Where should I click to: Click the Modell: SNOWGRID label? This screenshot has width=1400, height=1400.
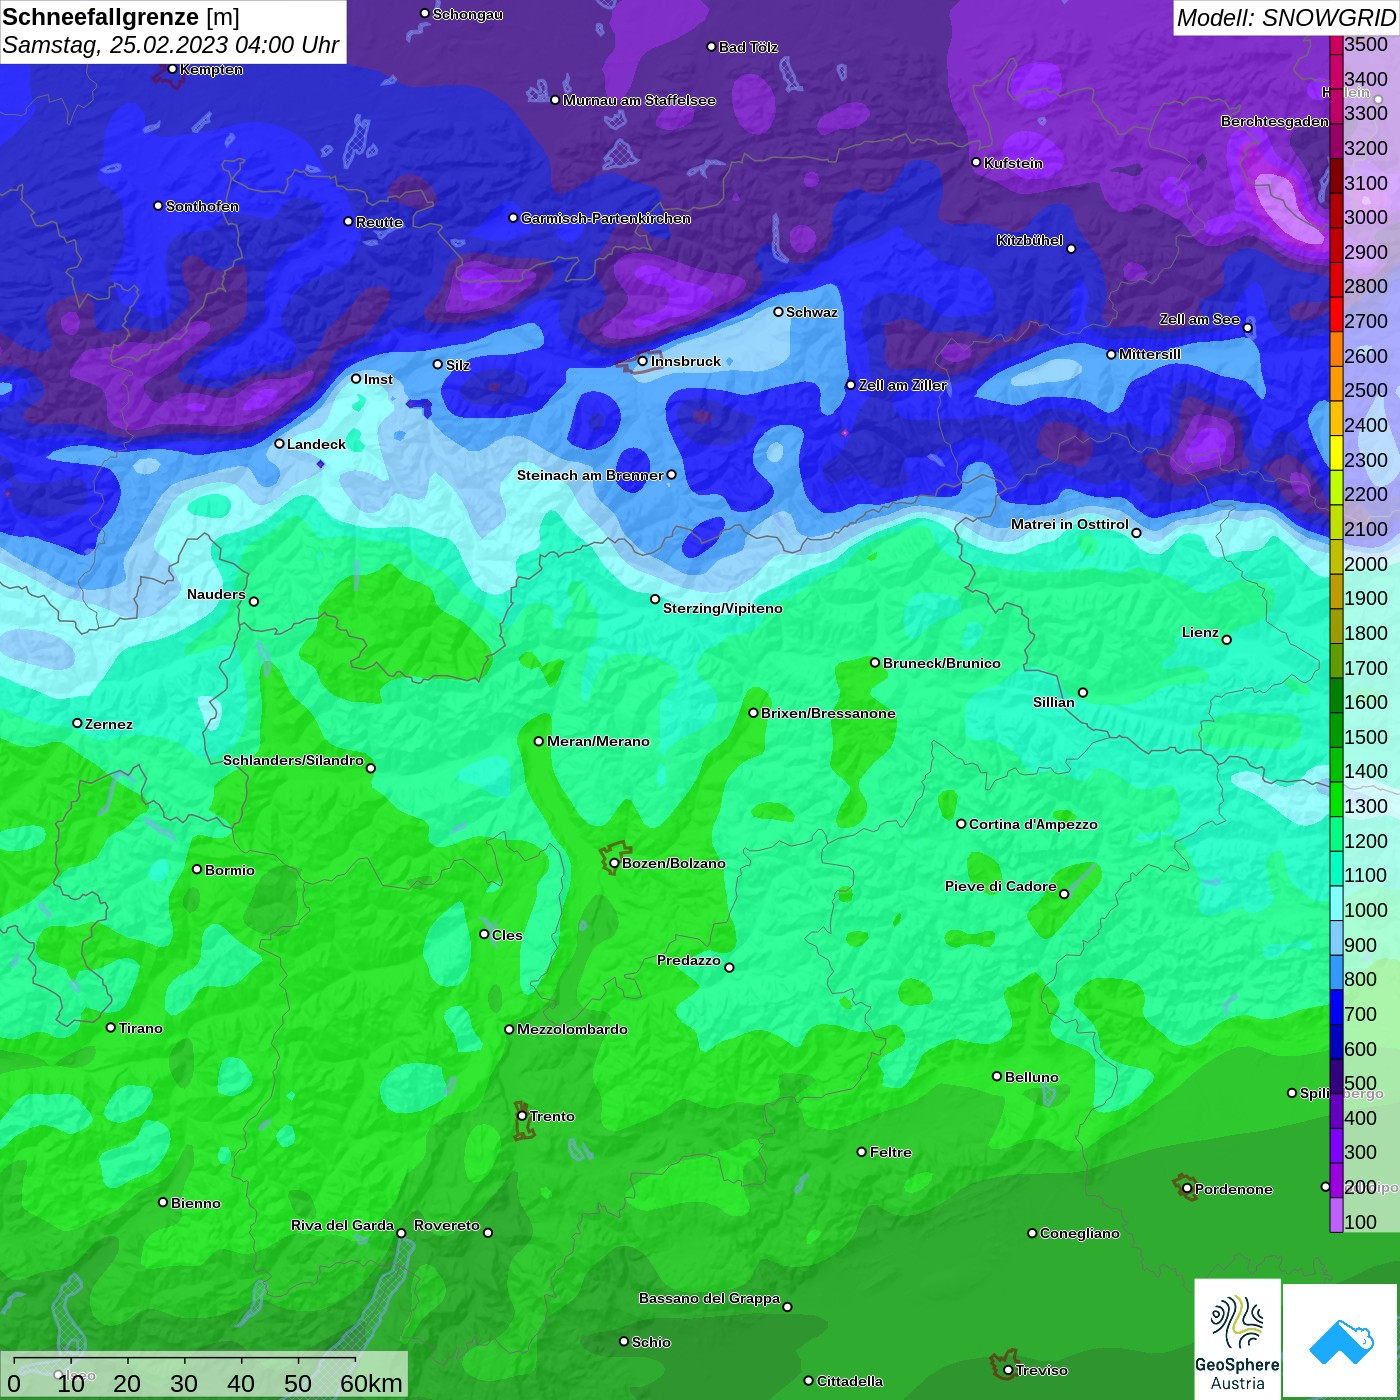1286,18
